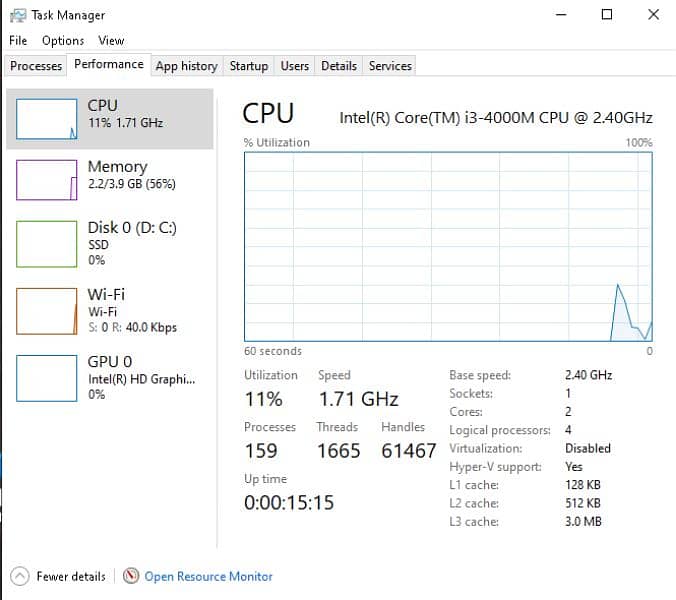The width and height of the screenshot is (676, 600).
Task: Click the Task Manager app icon in title bar
Action: tap(18, 15)
